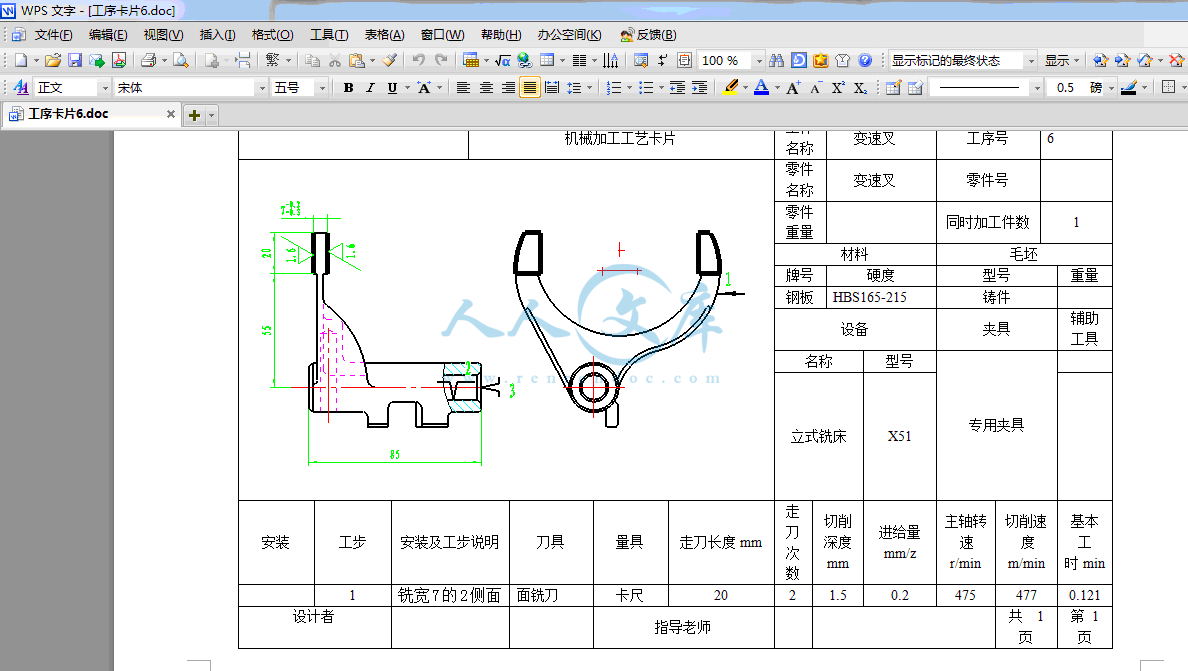
Task: Decrease indent of paragraph
Action: click(677, 88)
